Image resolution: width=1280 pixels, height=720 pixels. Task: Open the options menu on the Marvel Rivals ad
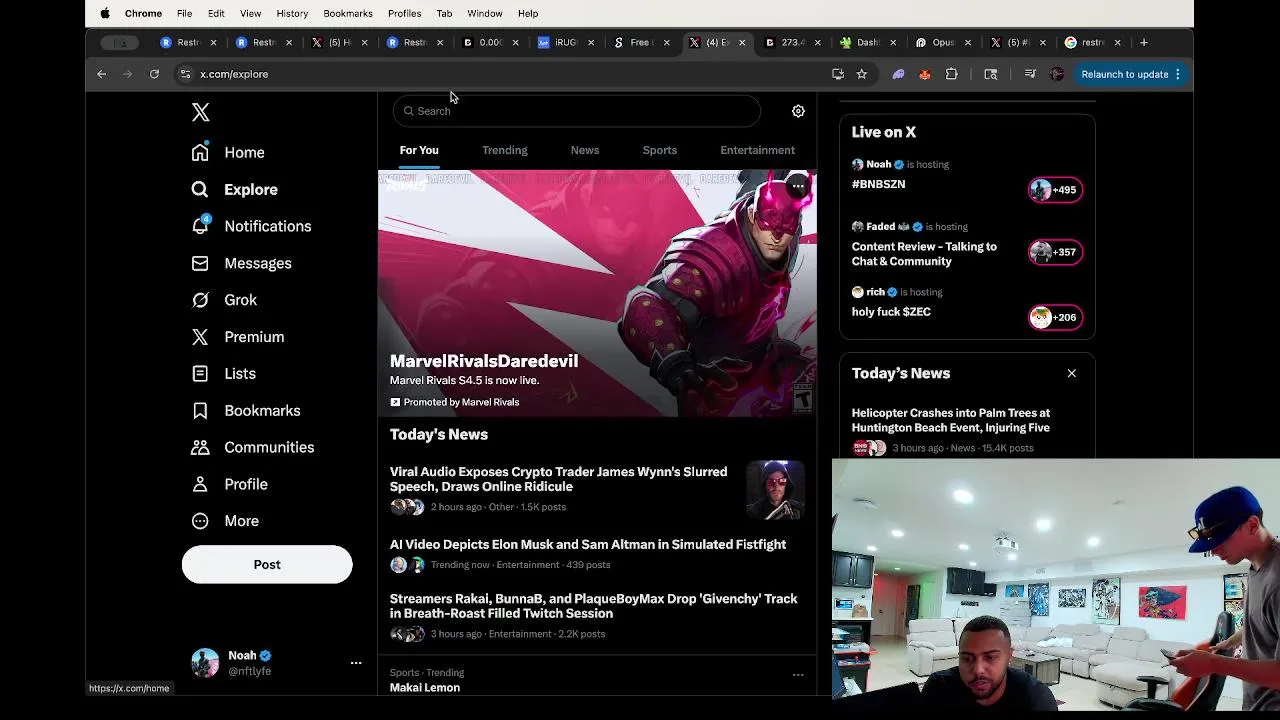point(798,187)
